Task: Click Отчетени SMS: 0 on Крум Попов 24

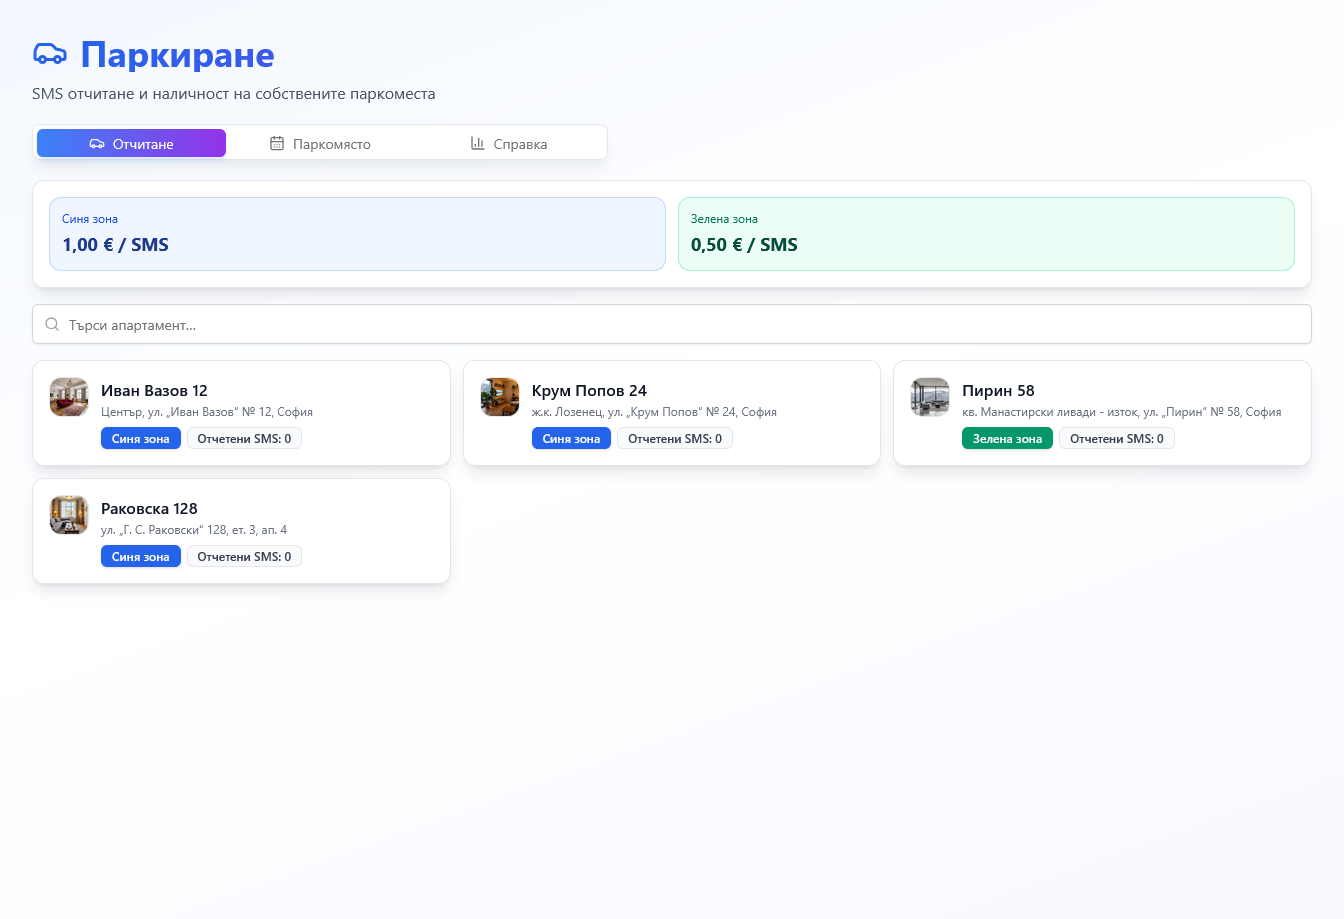Action: pos(675,439)
